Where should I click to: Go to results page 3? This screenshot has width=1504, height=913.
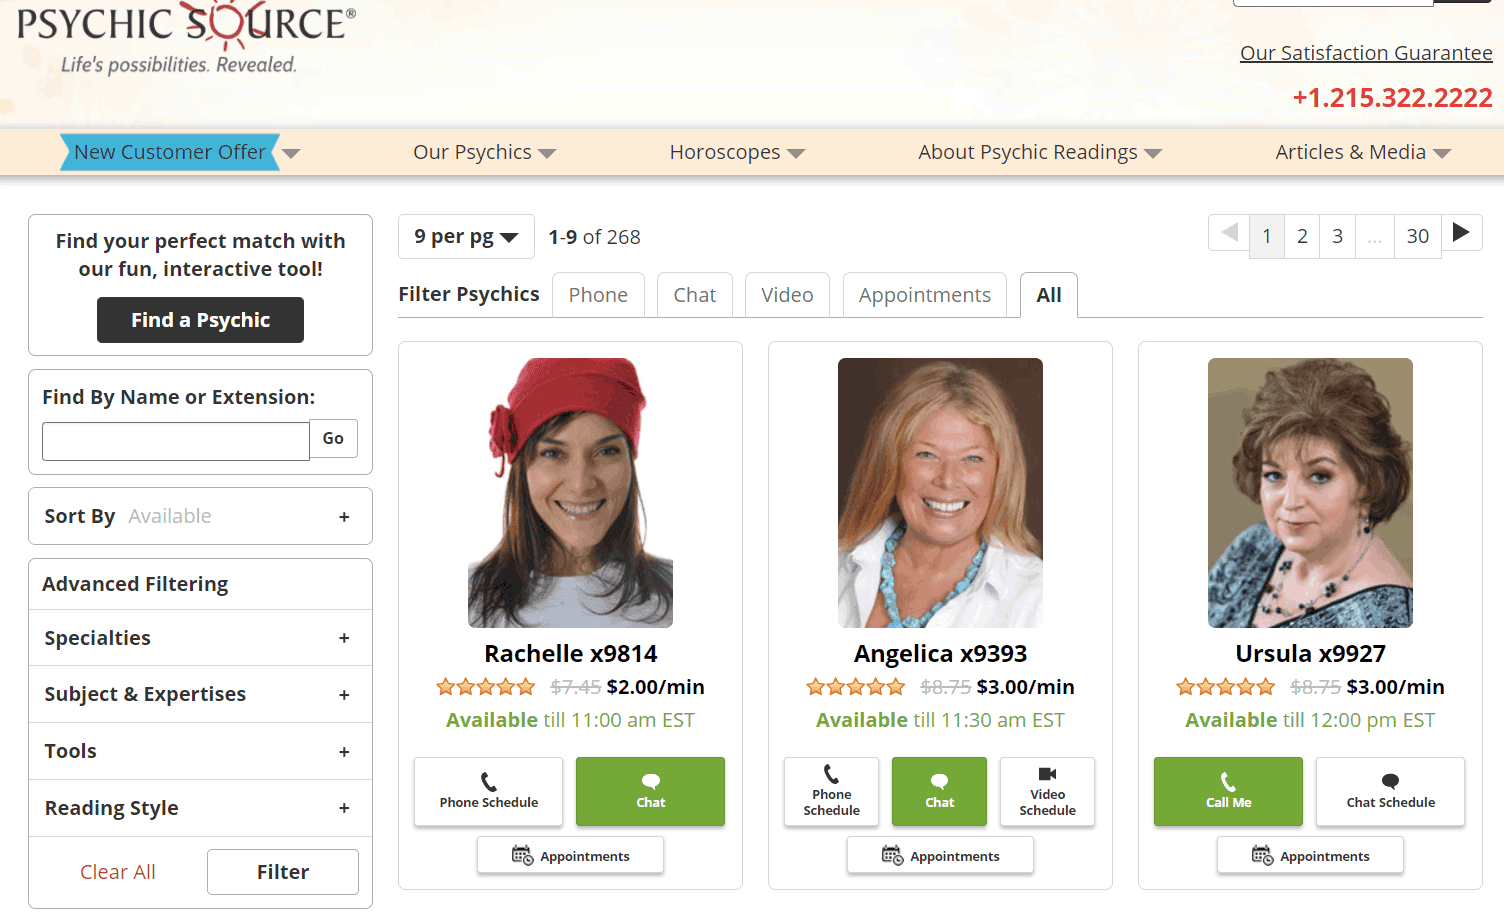[1337, 236]
